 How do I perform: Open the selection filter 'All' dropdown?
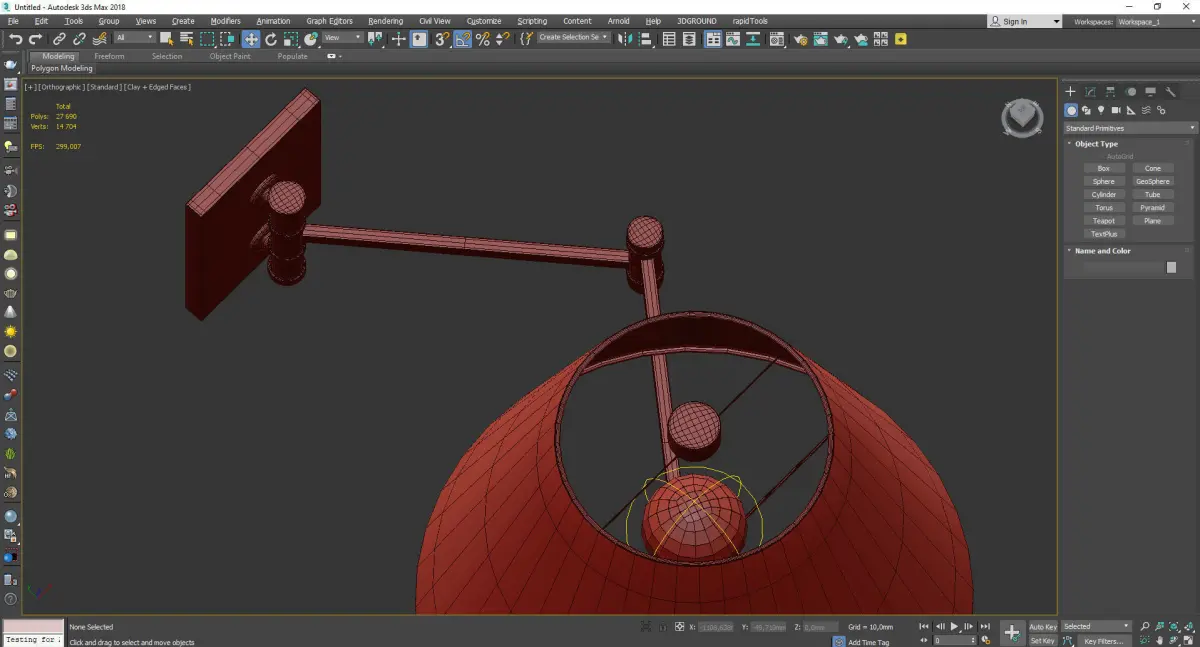(134, 38)
